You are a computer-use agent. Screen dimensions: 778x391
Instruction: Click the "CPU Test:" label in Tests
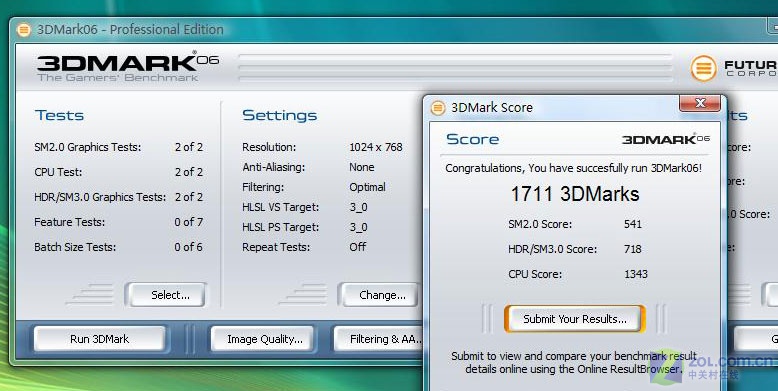[x=58, y=172]
